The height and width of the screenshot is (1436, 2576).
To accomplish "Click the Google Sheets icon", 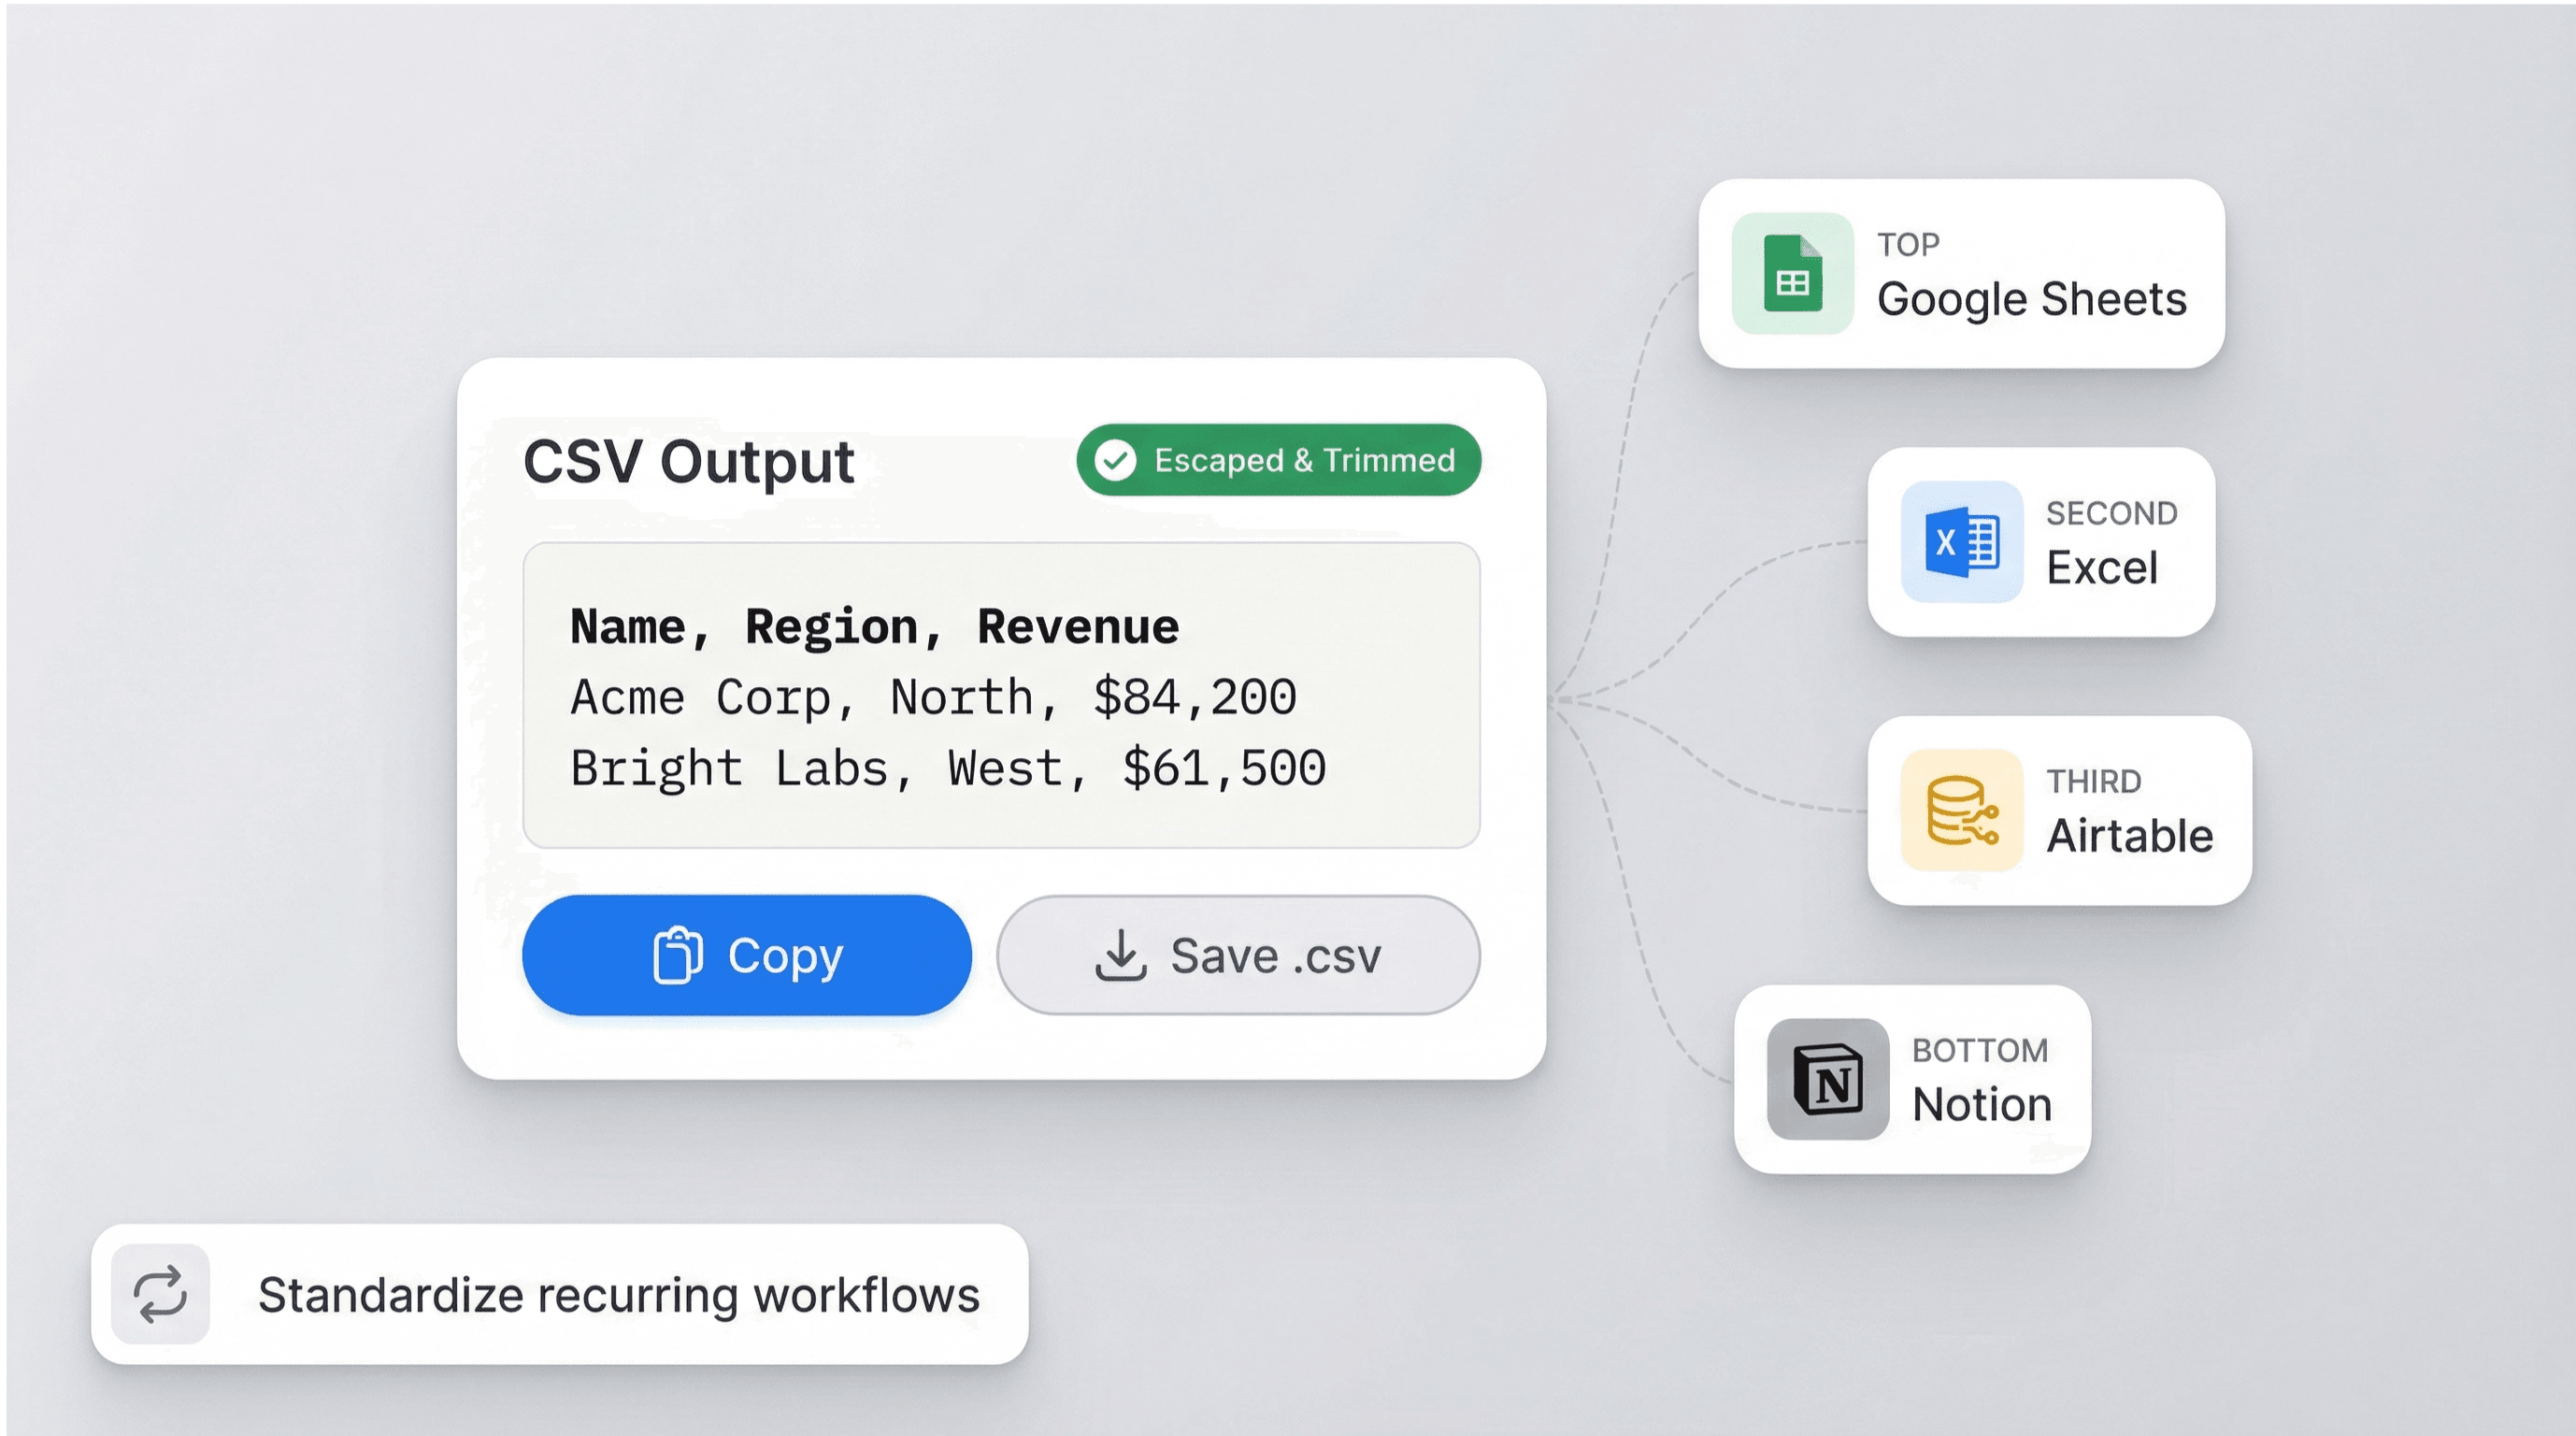I will pyautogui.click(x=1792, y=273).
